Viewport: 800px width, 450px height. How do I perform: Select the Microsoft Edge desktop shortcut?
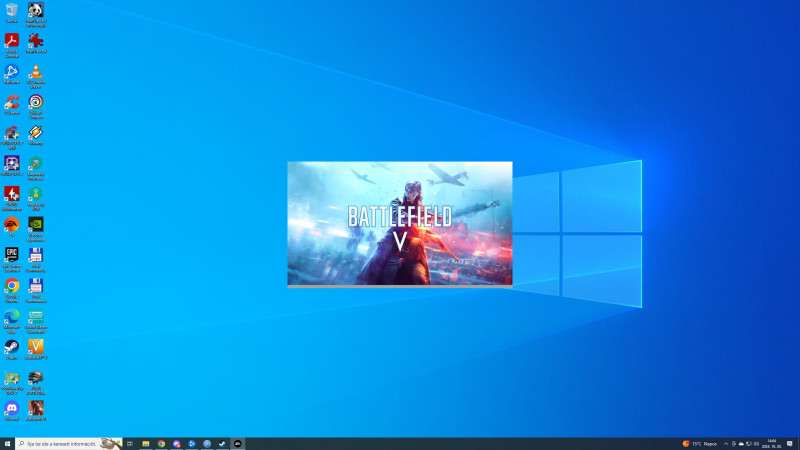[12, 320]
